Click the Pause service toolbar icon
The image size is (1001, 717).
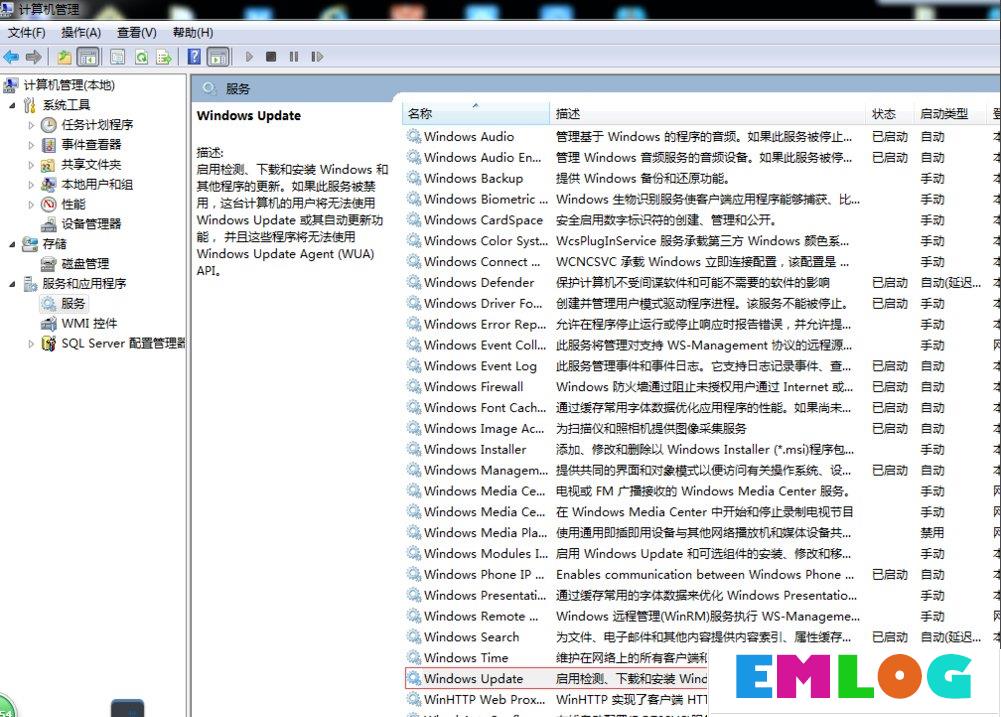coord(294,57)
